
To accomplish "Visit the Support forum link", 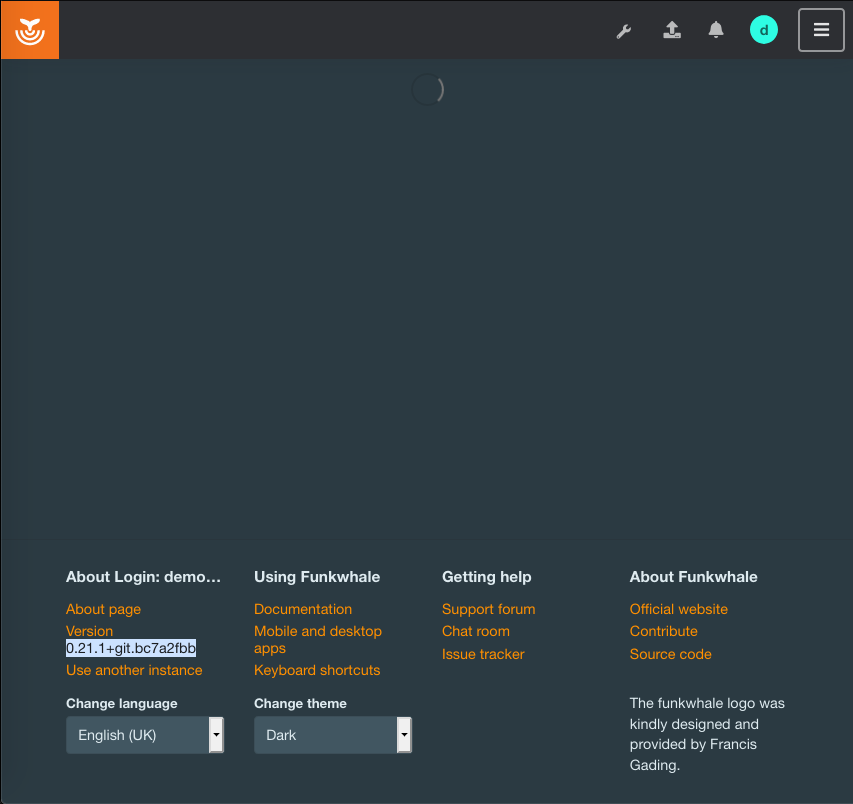I will [489, 609].
